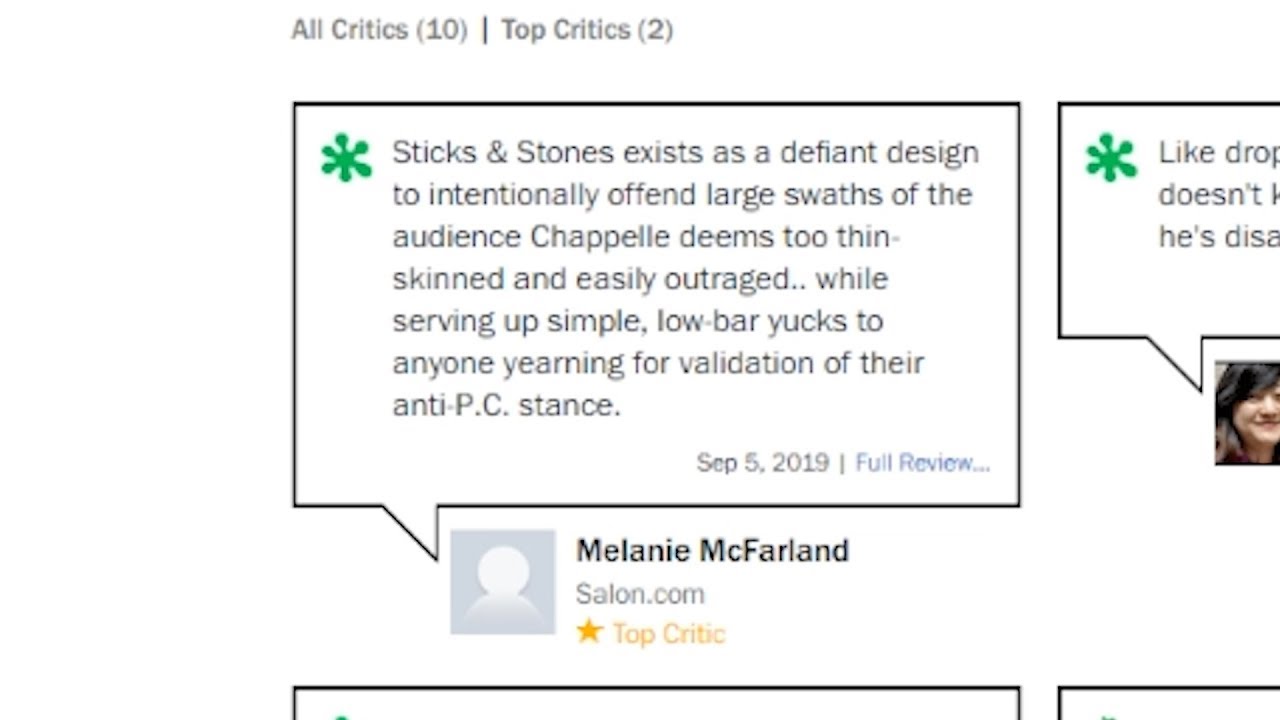Switch to the Top Critics (2) tab
Viewport: 1280px width, 720px height.
point(587,30)
